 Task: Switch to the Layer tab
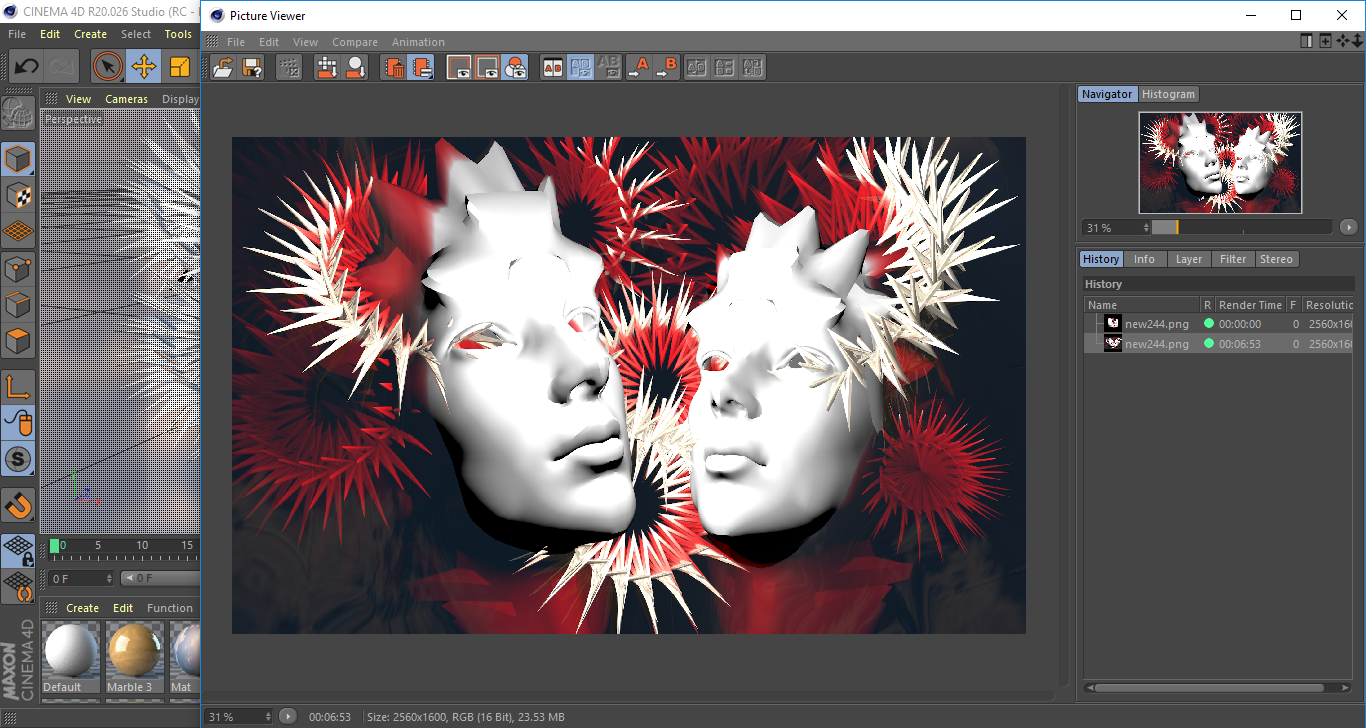point(1189,259)
